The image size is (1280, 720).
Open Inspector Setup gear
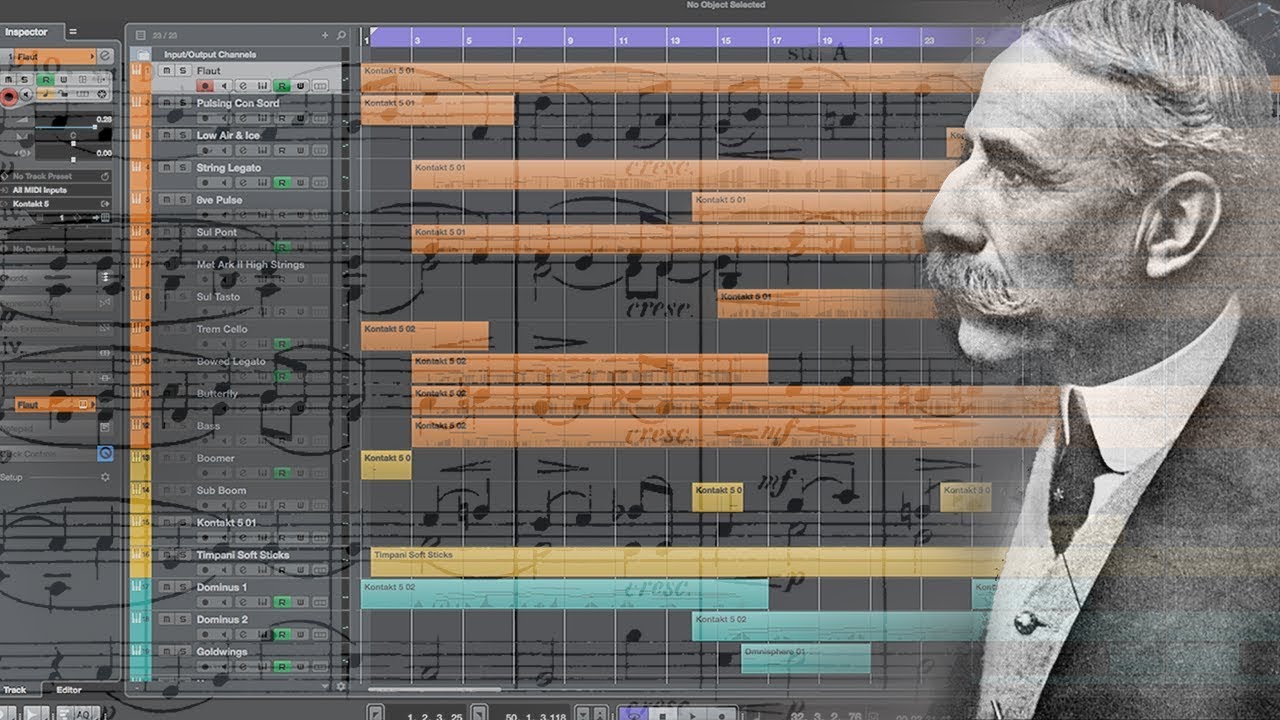[105, 478]
